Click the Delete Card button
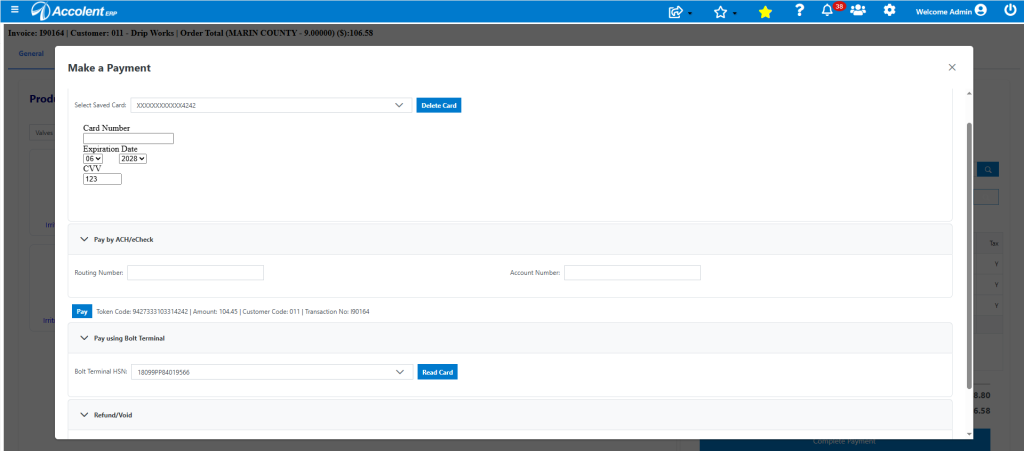The image size is (1024, 451). 439,105
